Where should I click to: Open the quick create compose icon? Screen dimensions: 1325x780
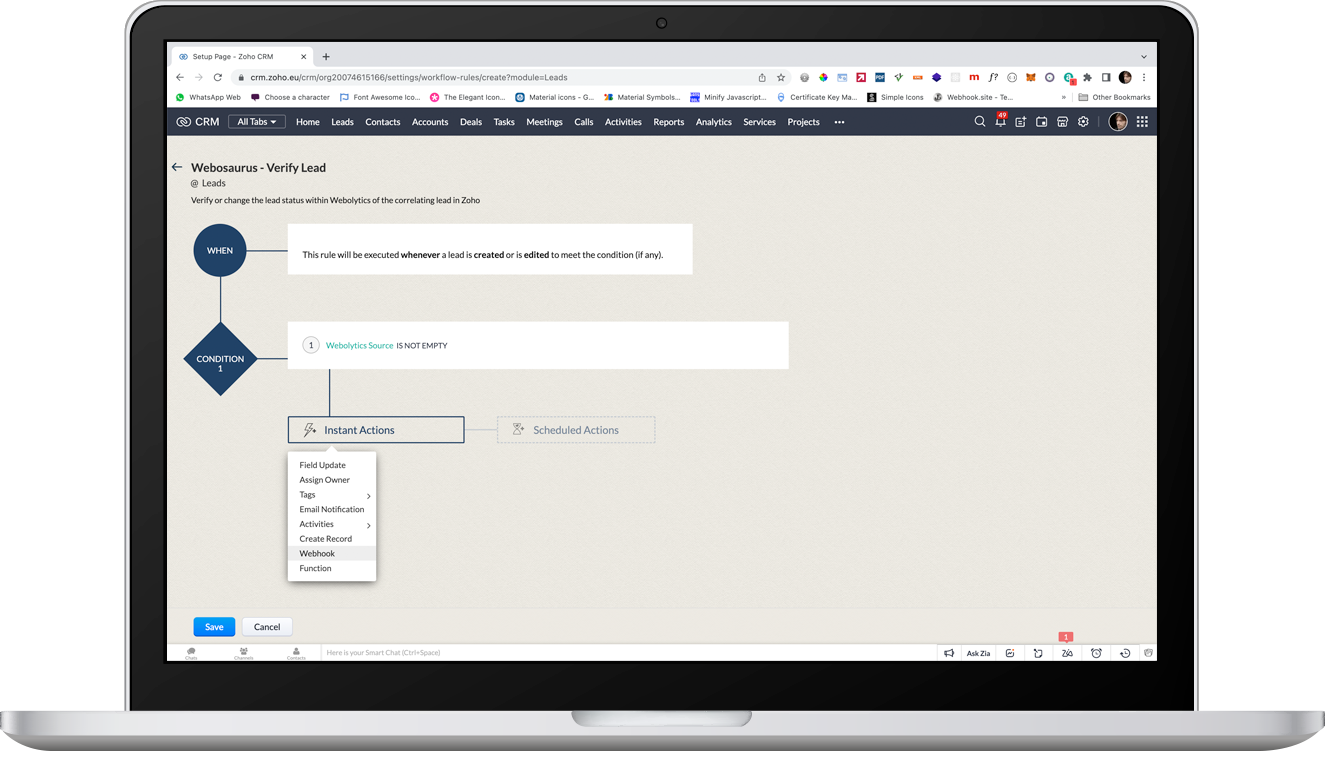point(1022,121)
